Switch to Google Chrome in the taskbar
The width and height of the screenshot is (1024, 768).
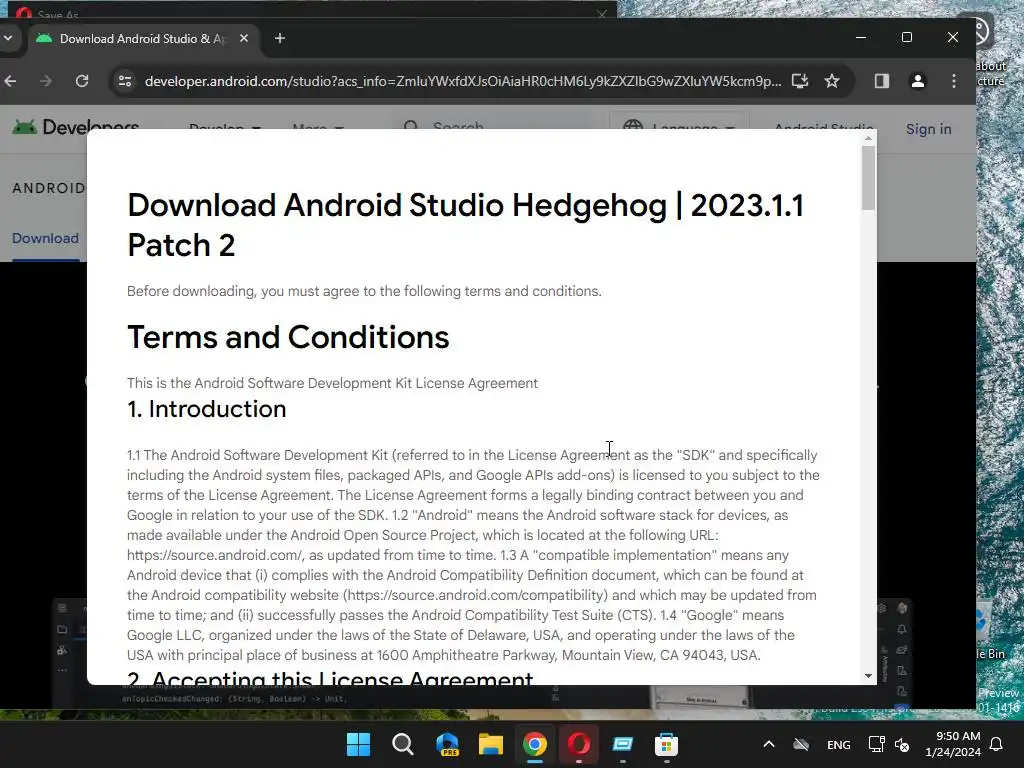click(534, 744)
